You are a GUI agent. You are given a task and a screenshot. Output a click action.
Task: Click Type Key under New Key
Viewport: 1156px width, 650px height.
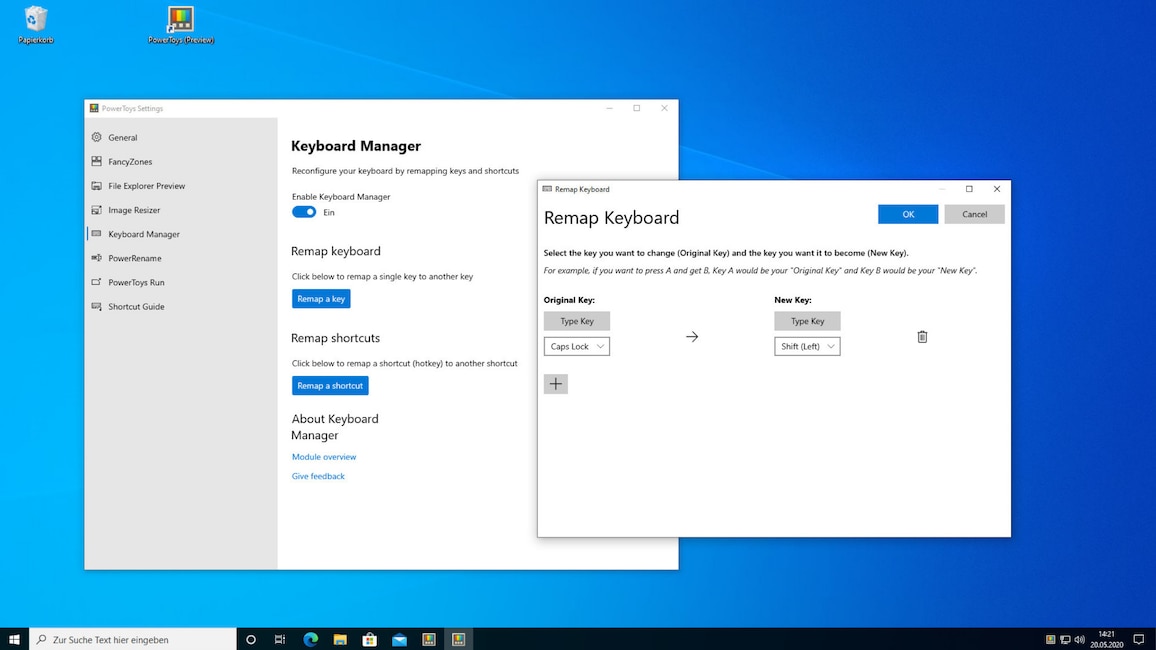pos(807,321)
